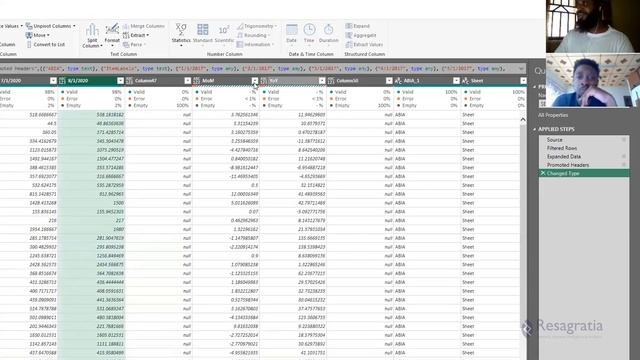The height and width of the screenshot is (360, 640).
Task: Click the top presenter webcam thumbnail
Action: coord(593,26)
